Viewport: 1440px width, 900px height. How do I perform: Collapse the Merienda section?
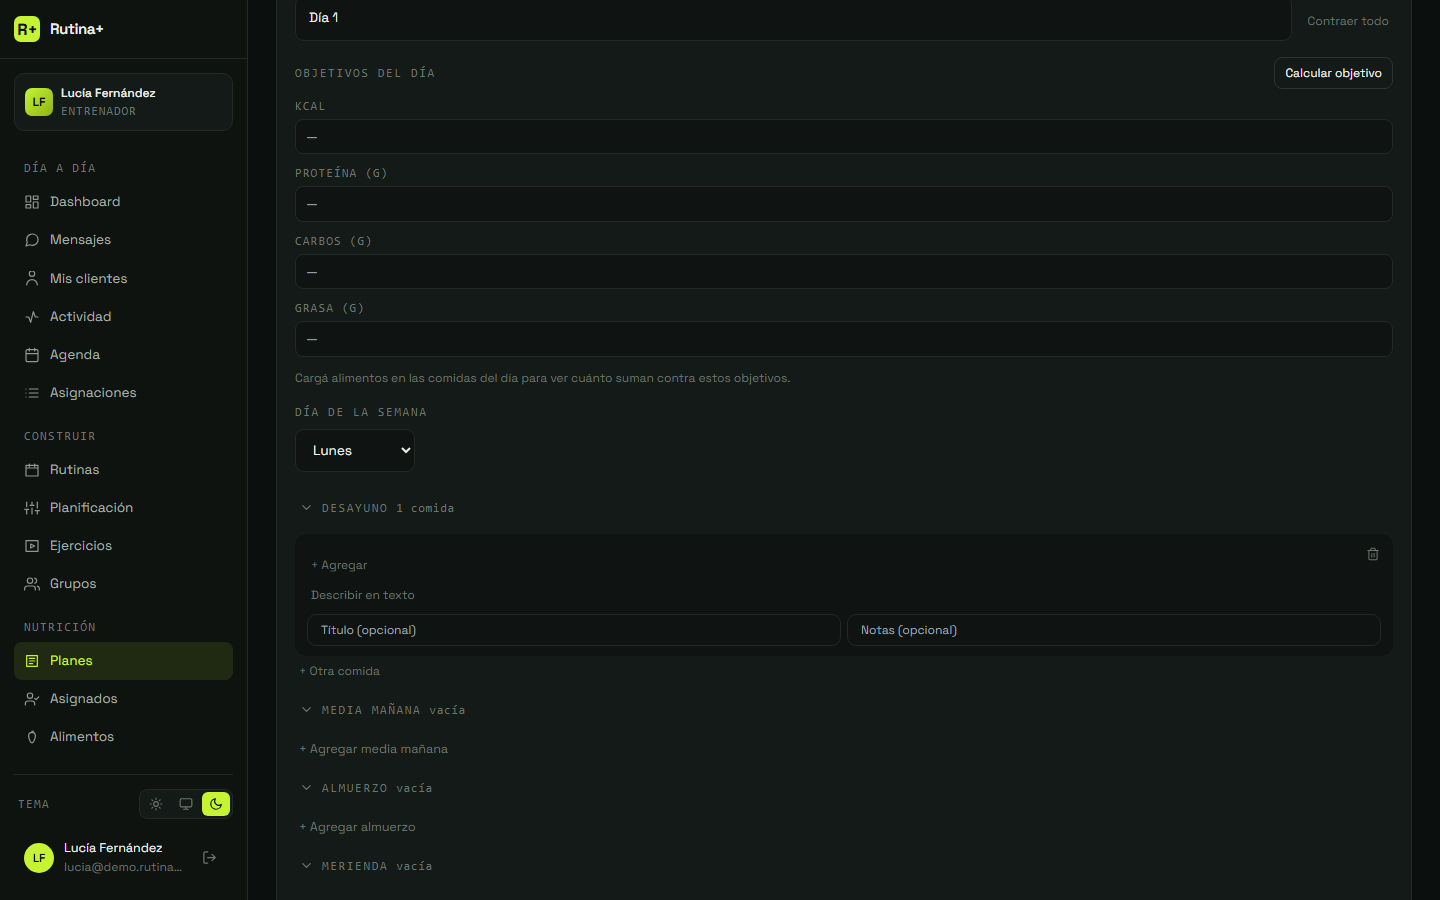pyautogui.click(x=306, y=866)
